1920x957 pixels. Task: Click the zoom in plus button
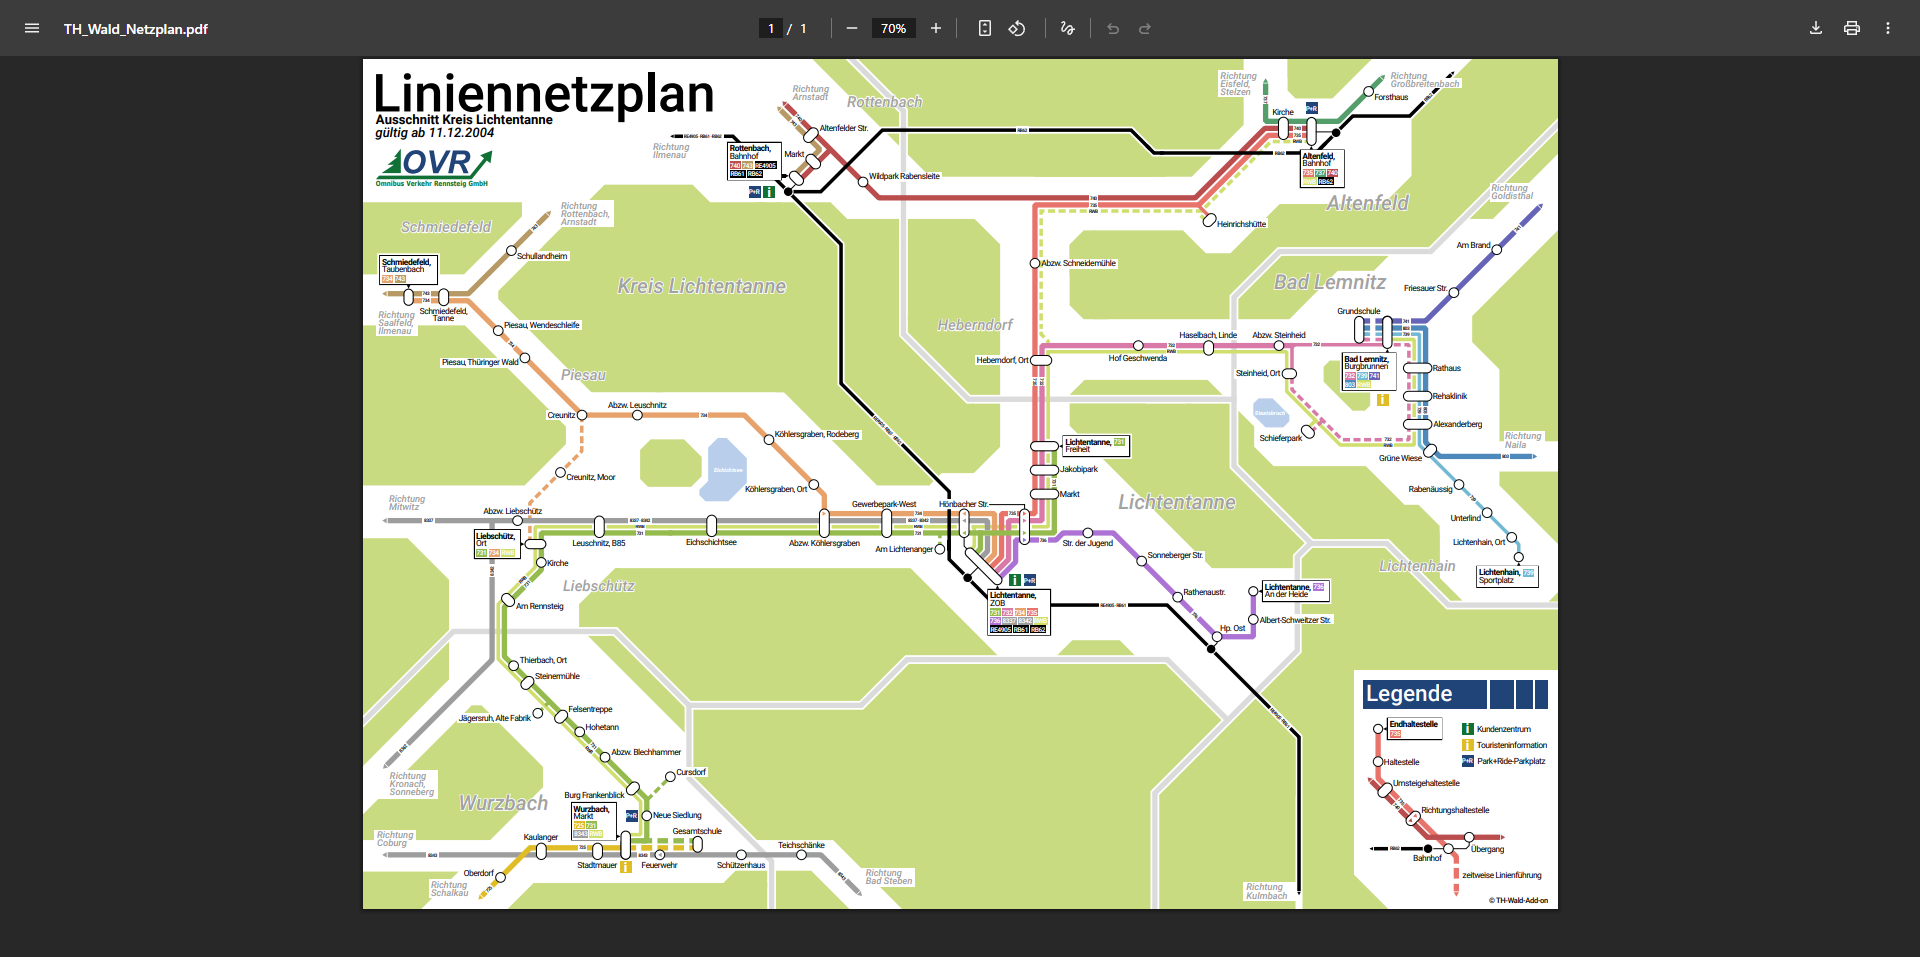936,28
